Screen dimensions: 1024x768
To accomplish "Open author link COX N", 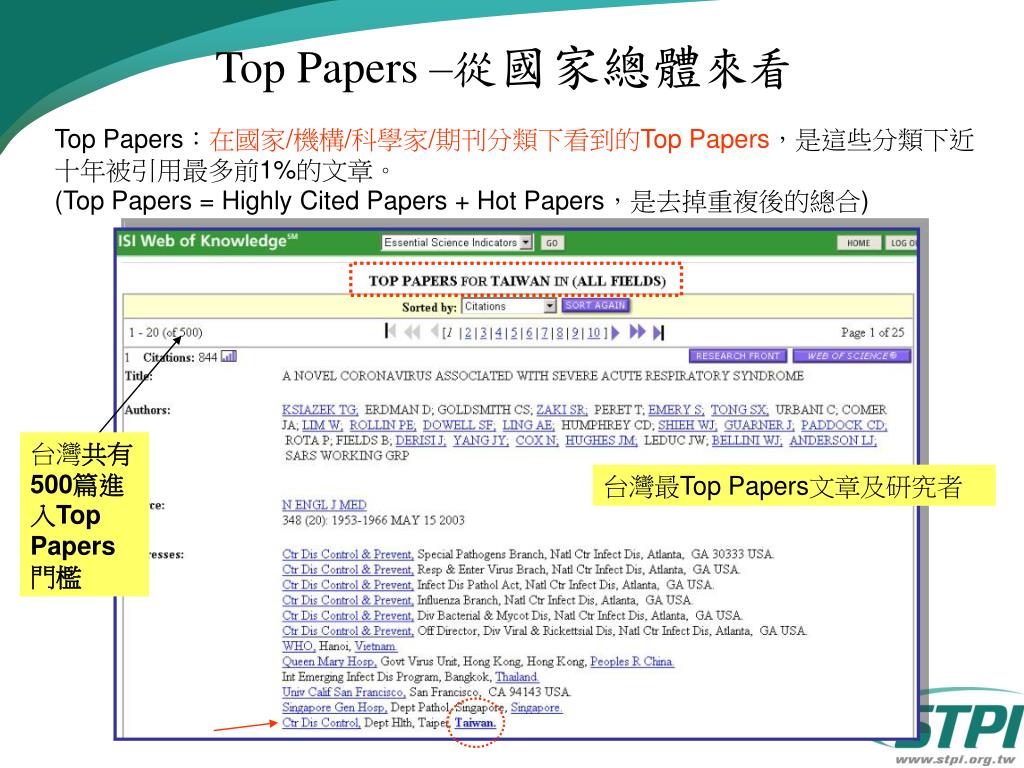I will pyautogui.click(x=537, y=441).
